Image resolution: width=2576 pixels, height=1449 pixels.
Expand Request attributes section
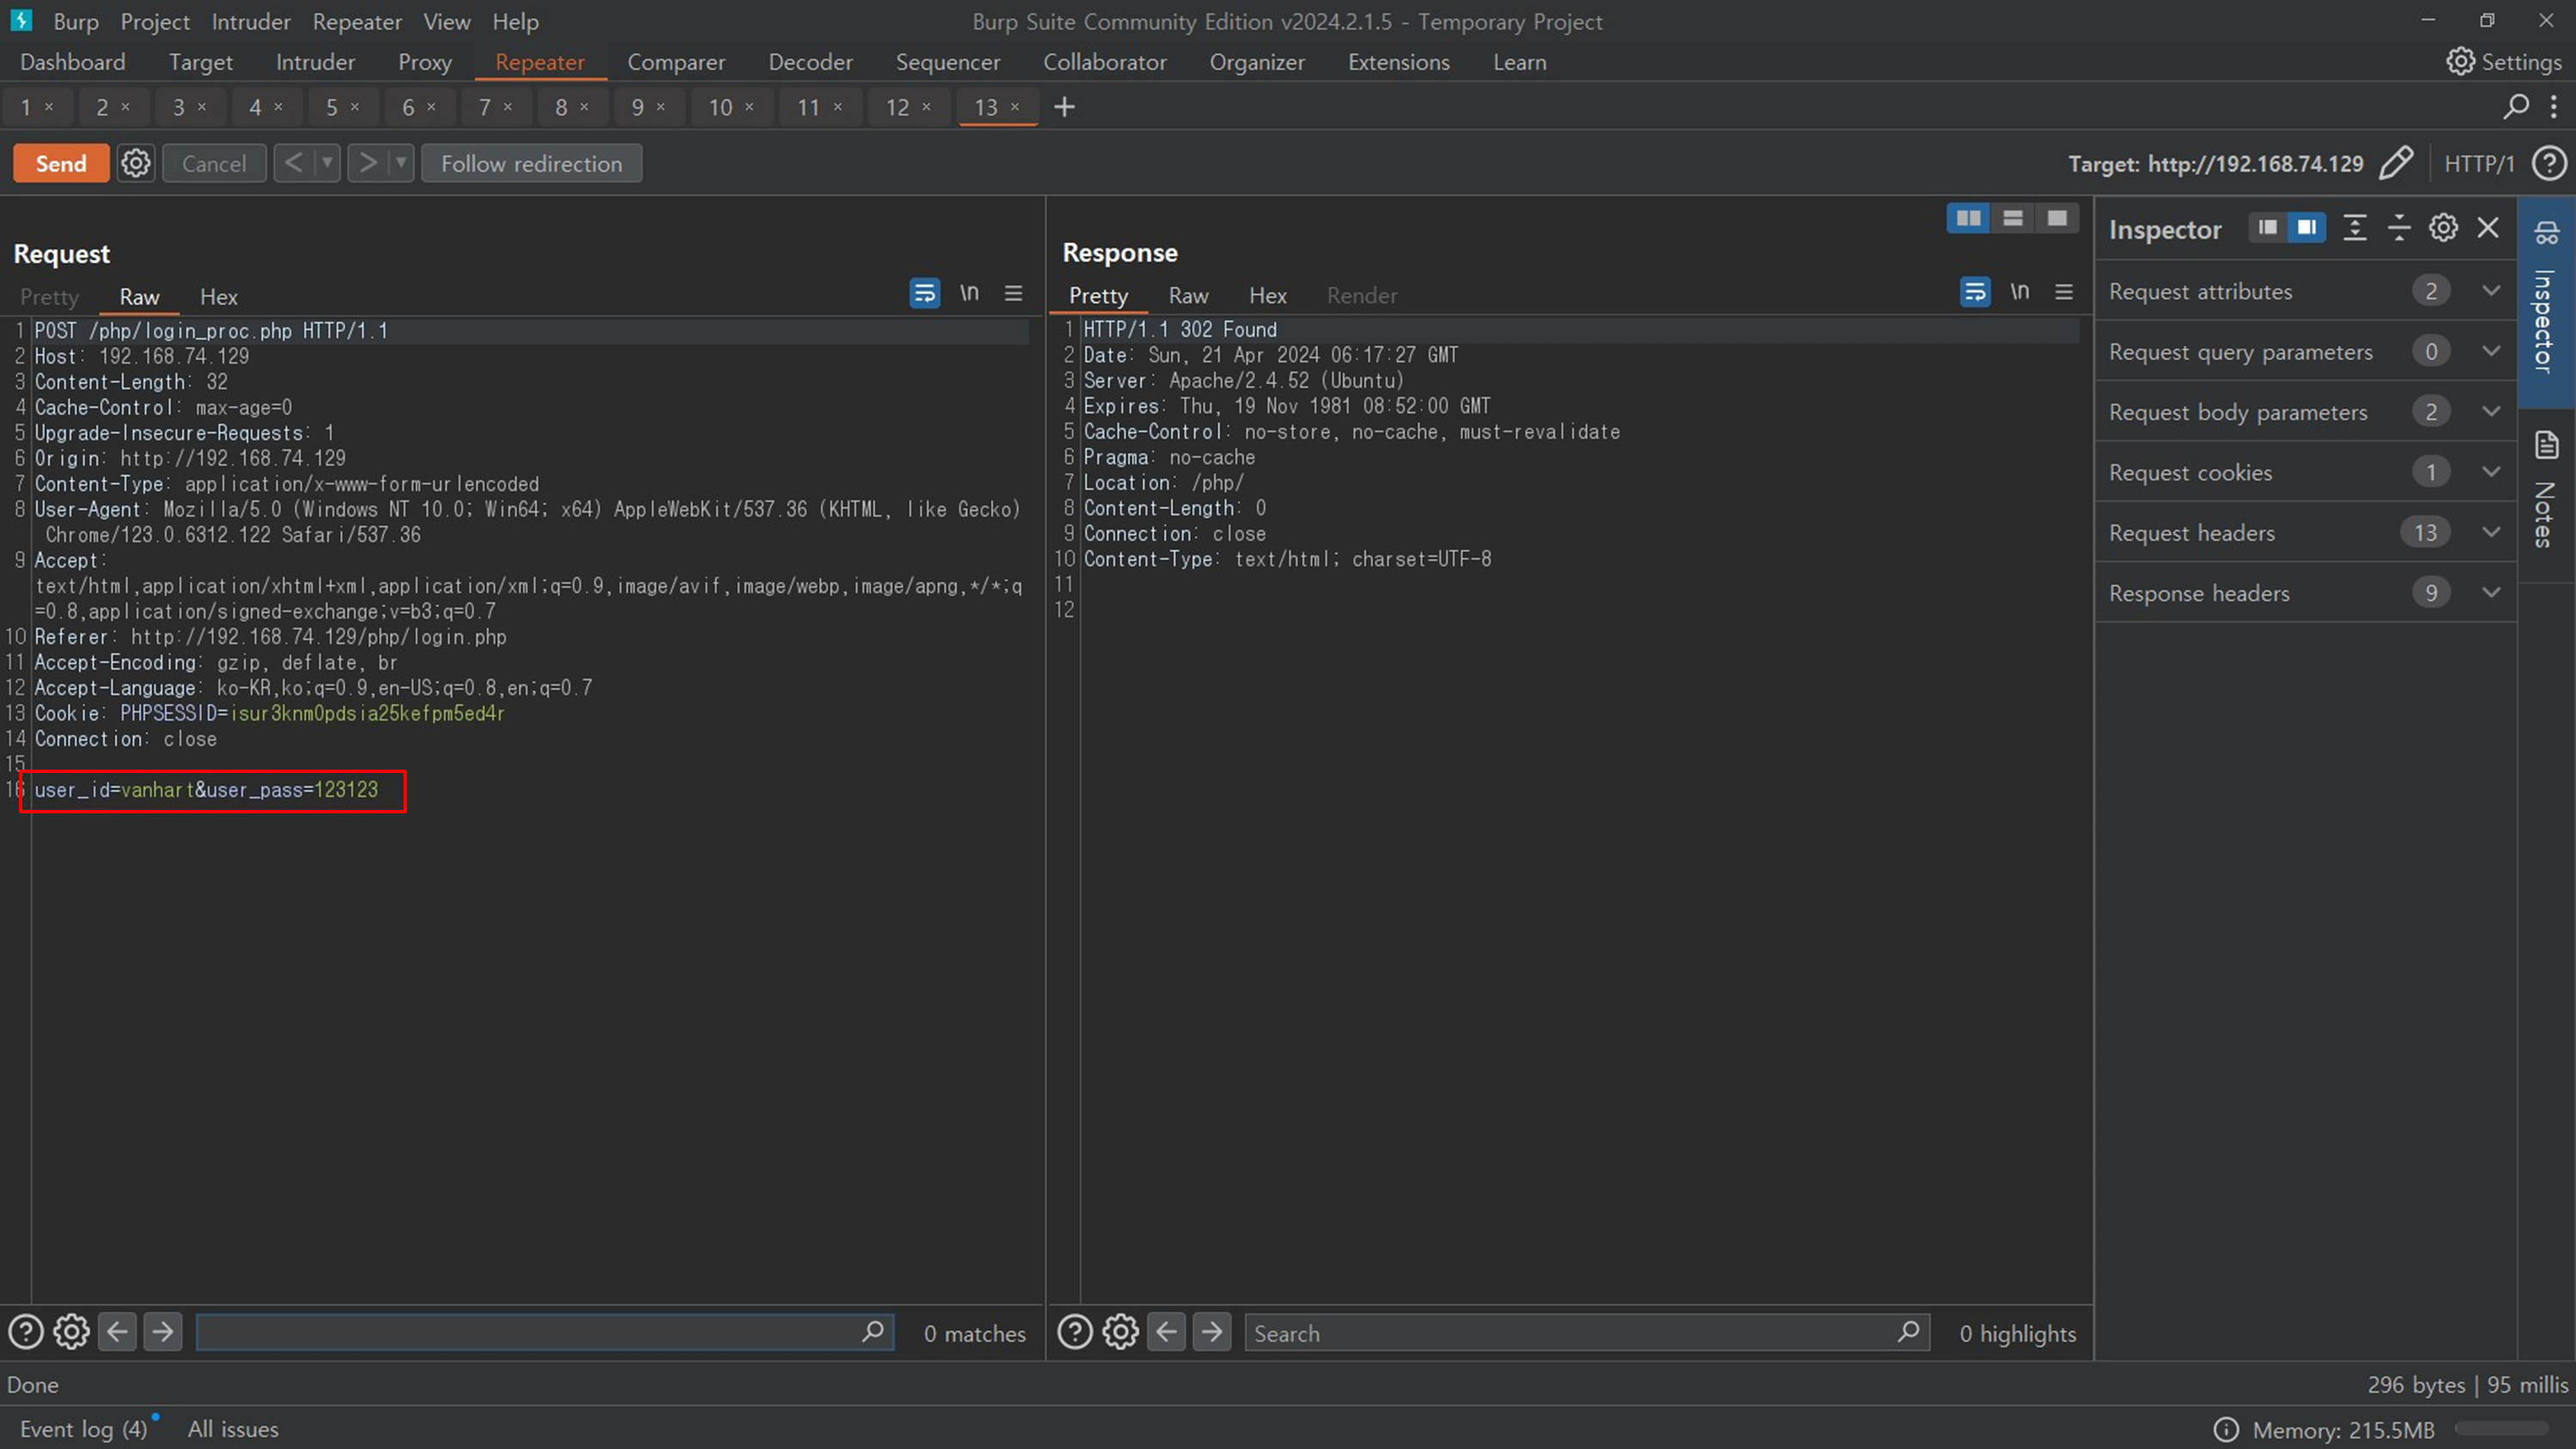pos(2305,291)
